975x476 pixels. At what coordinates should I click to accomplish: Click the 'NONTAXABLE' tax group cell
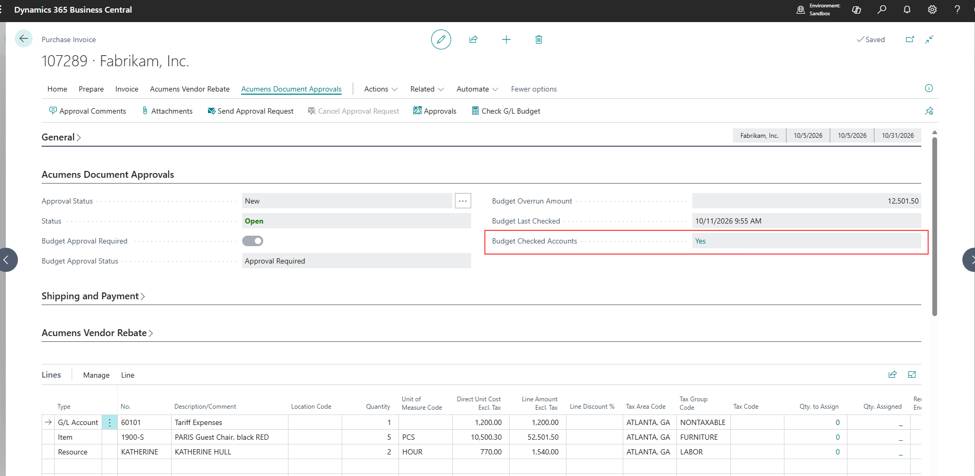pos(702,423)
